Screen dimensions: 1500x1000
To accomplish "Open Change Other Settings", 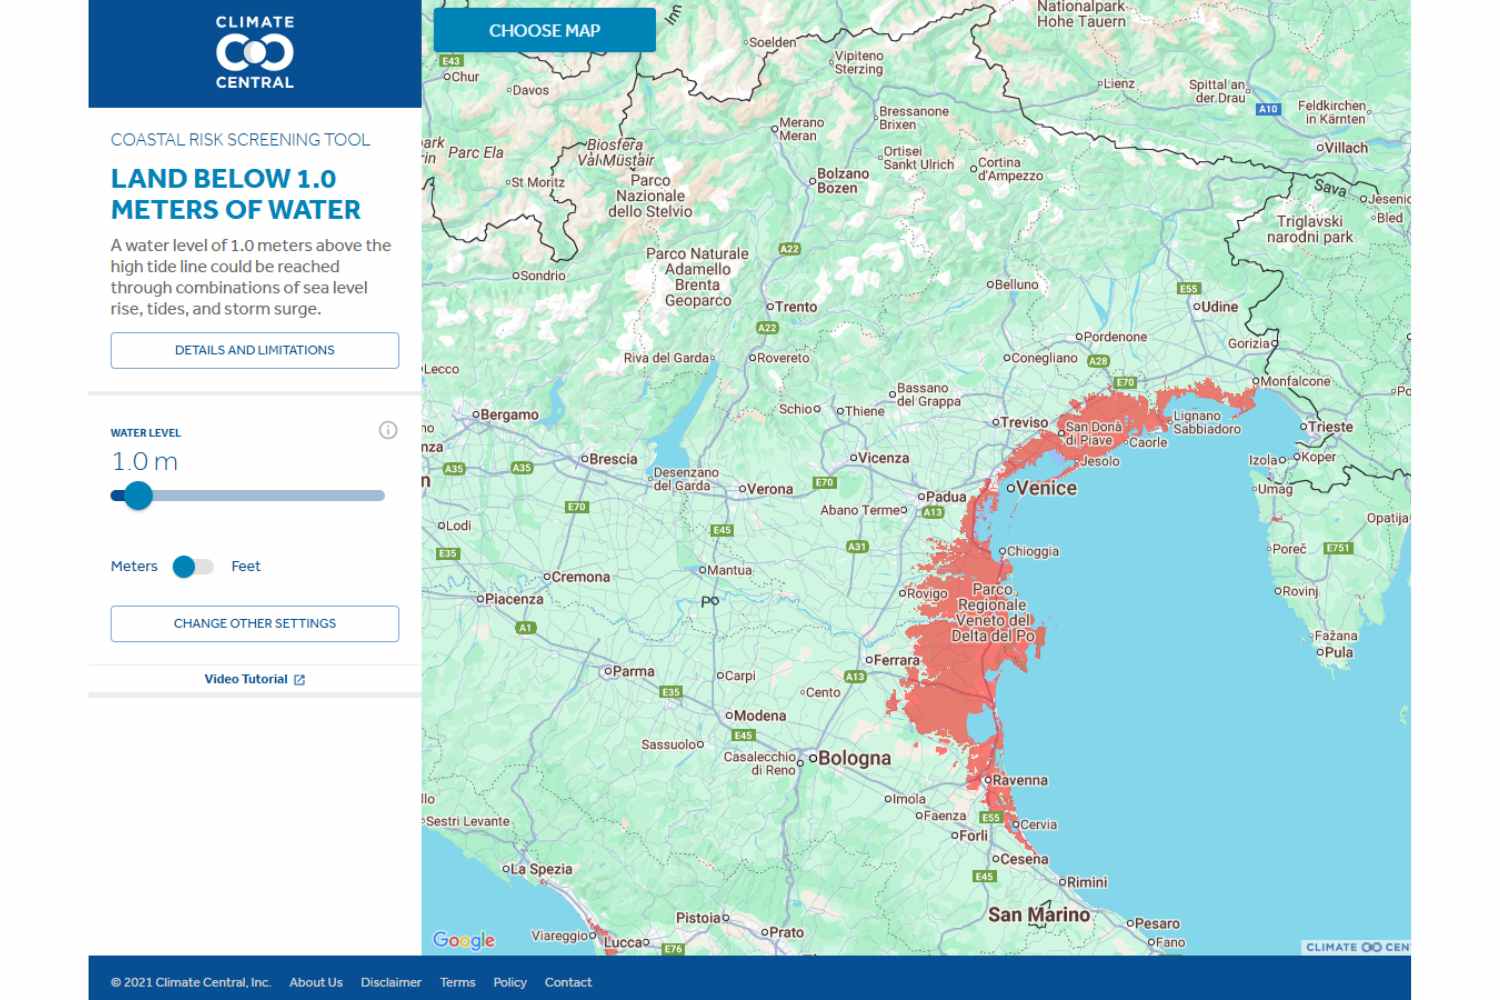I will [254, 623].
